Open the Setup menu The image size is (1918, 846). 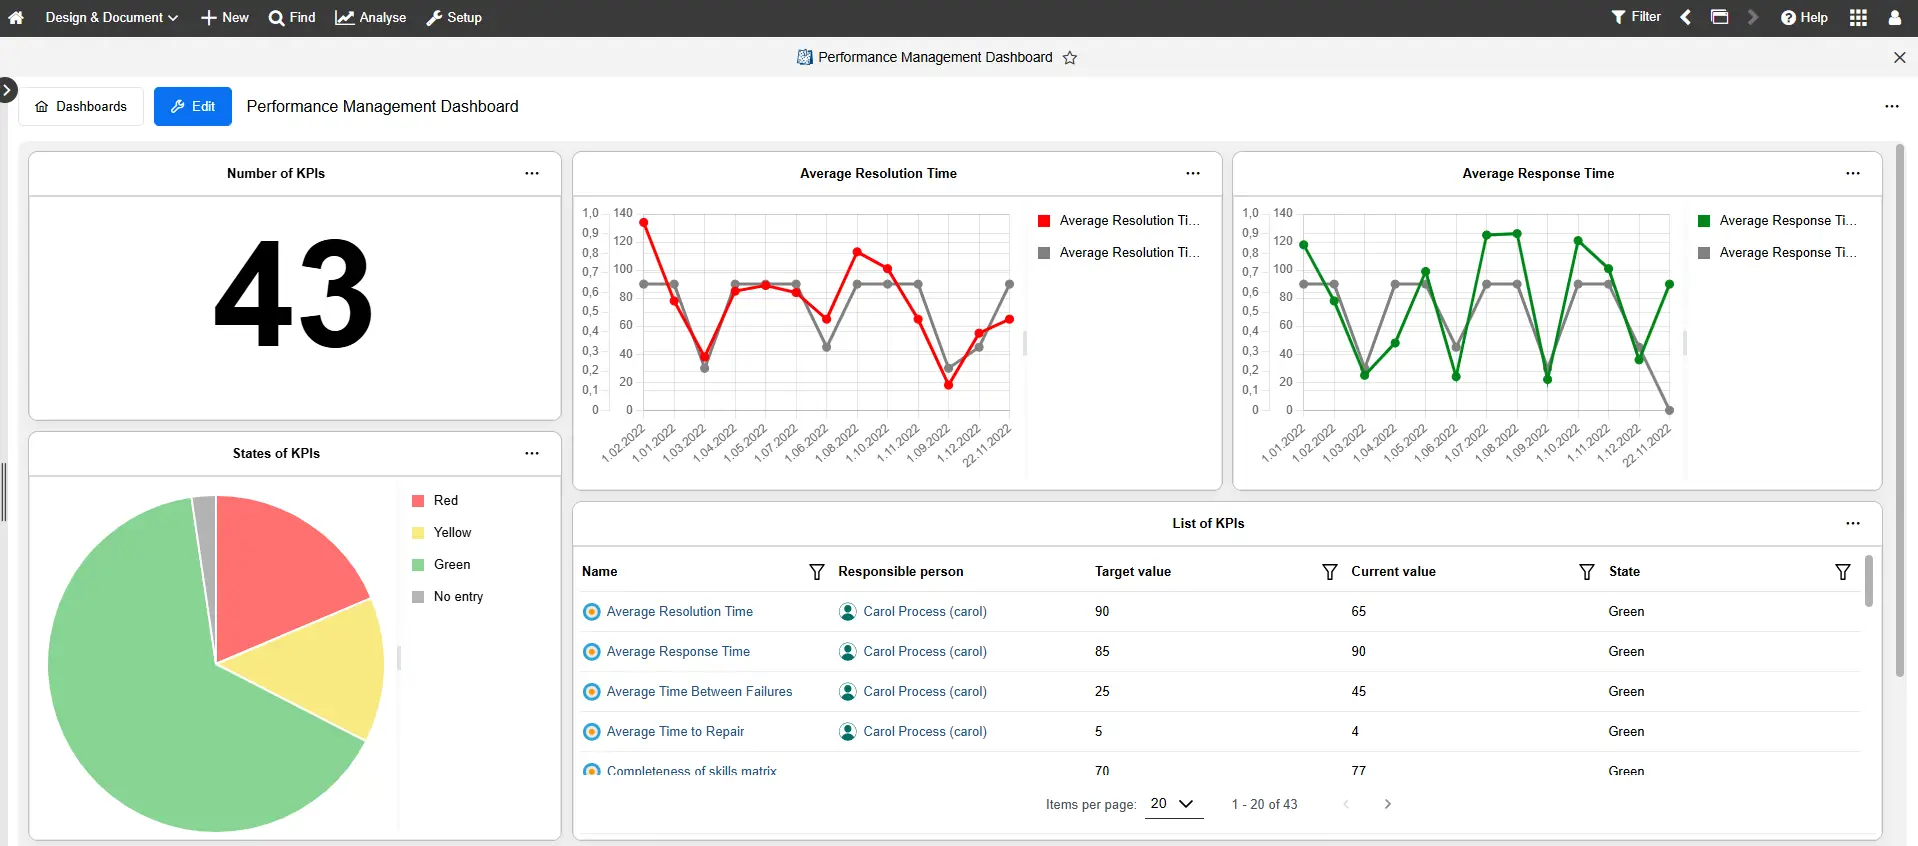[x=454, y=18]
